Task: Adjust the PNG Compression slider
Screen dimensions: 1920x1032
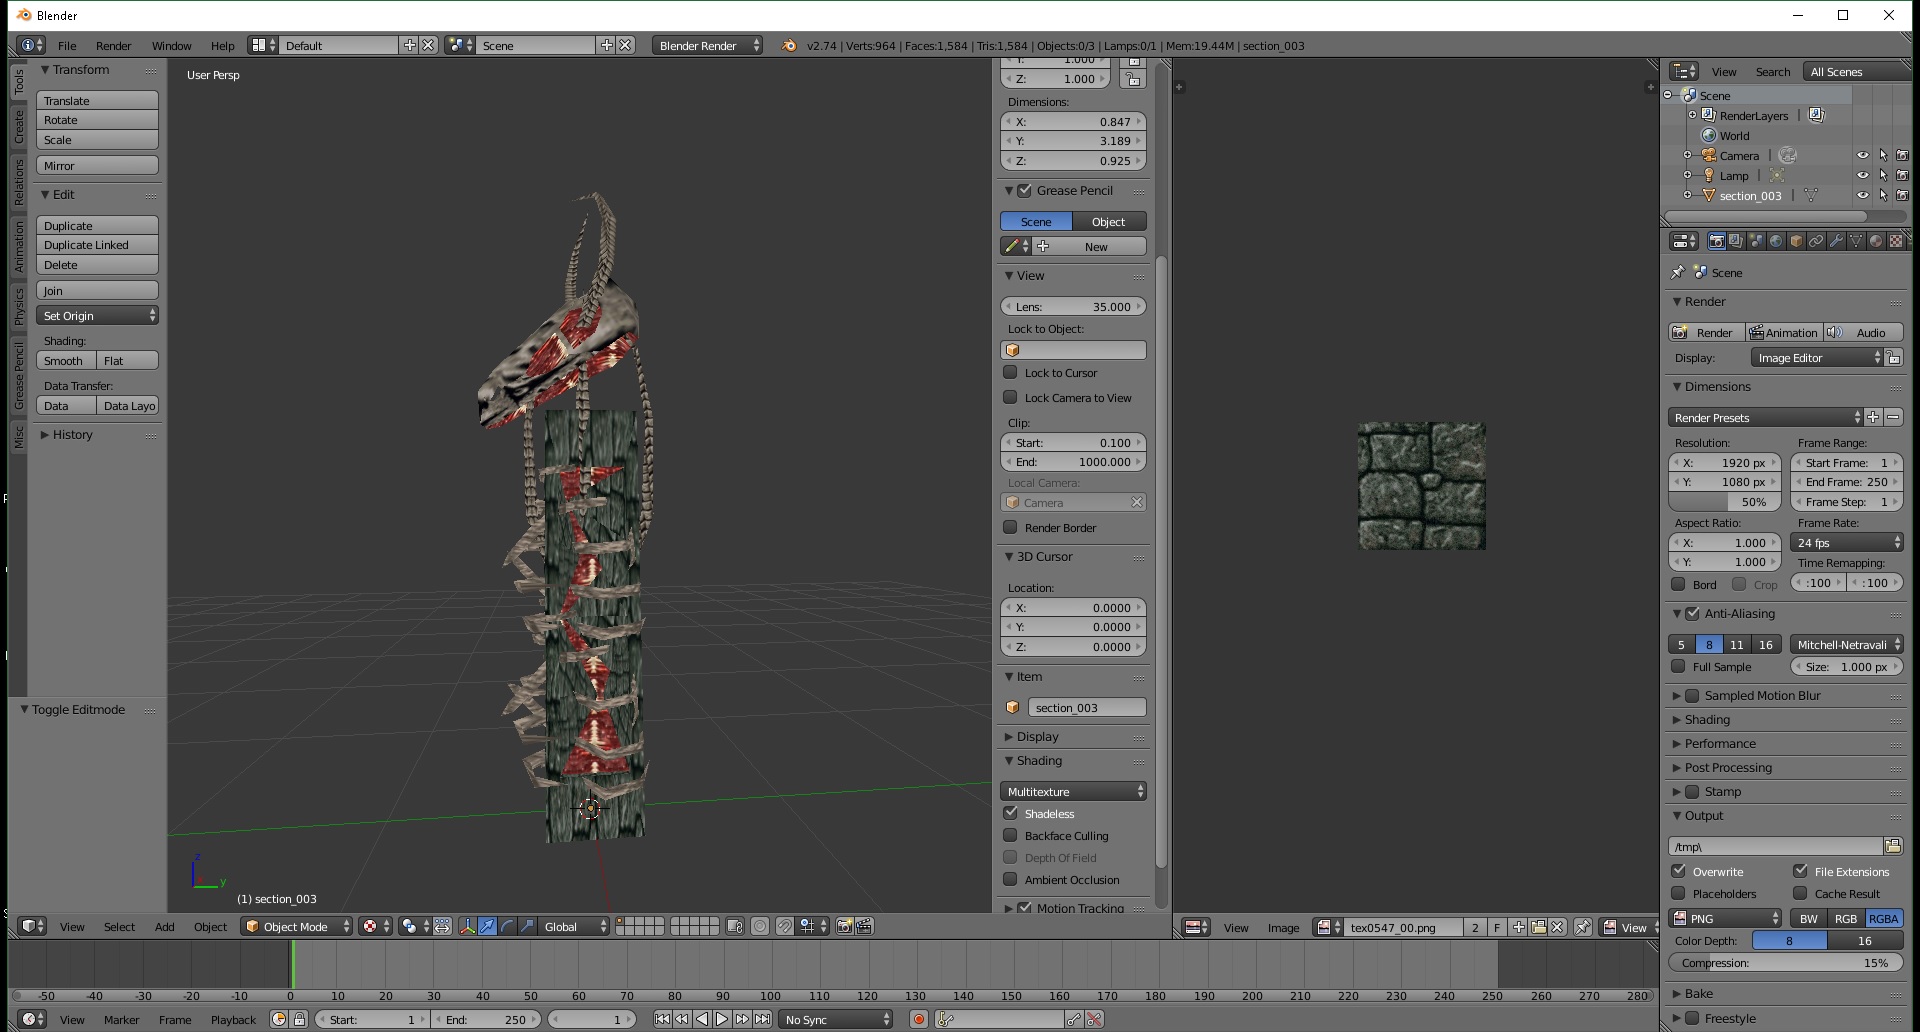Action: tap(1785, 963)
